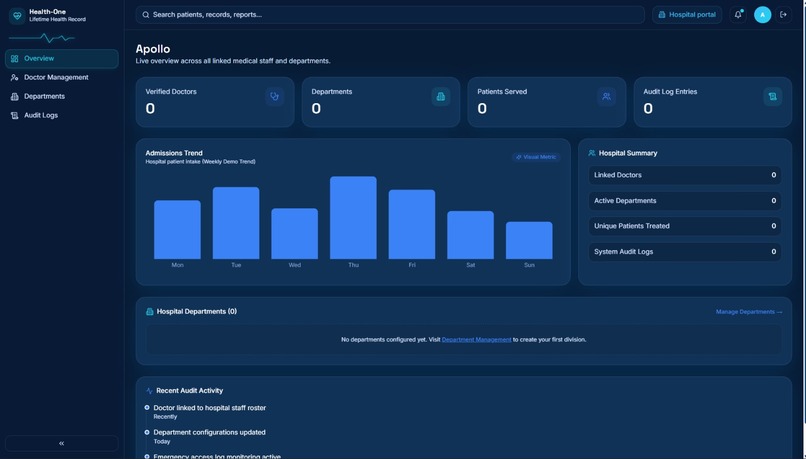Click the Active Departments summary row
This screenshot has height=459, width=806.
(x=685, y=201)
